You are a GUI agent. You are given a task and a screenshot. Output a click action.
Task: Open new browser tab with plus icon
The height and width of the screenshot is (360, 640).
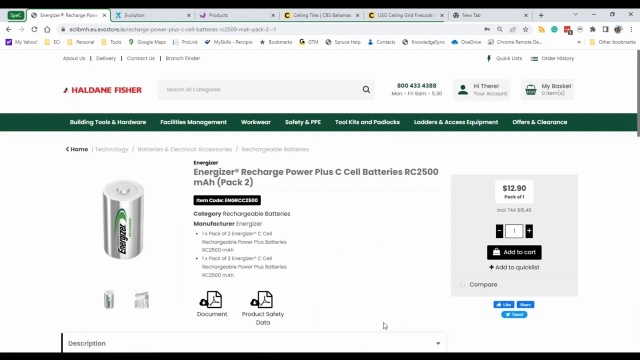click(x=541, y=15)
